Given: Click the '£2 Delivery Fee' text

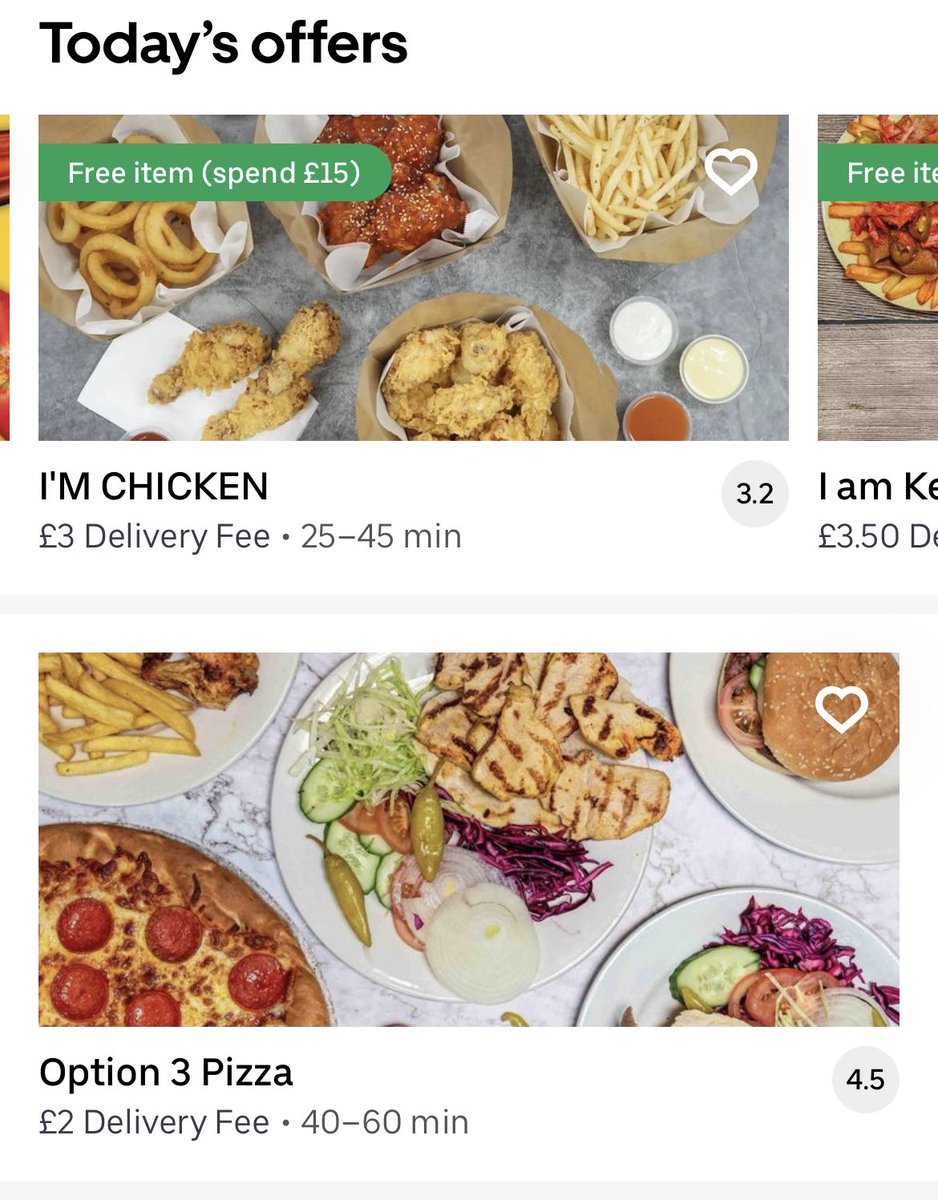Looking at the screenshot, I should pyautogui.click(x=155, y=1122).
